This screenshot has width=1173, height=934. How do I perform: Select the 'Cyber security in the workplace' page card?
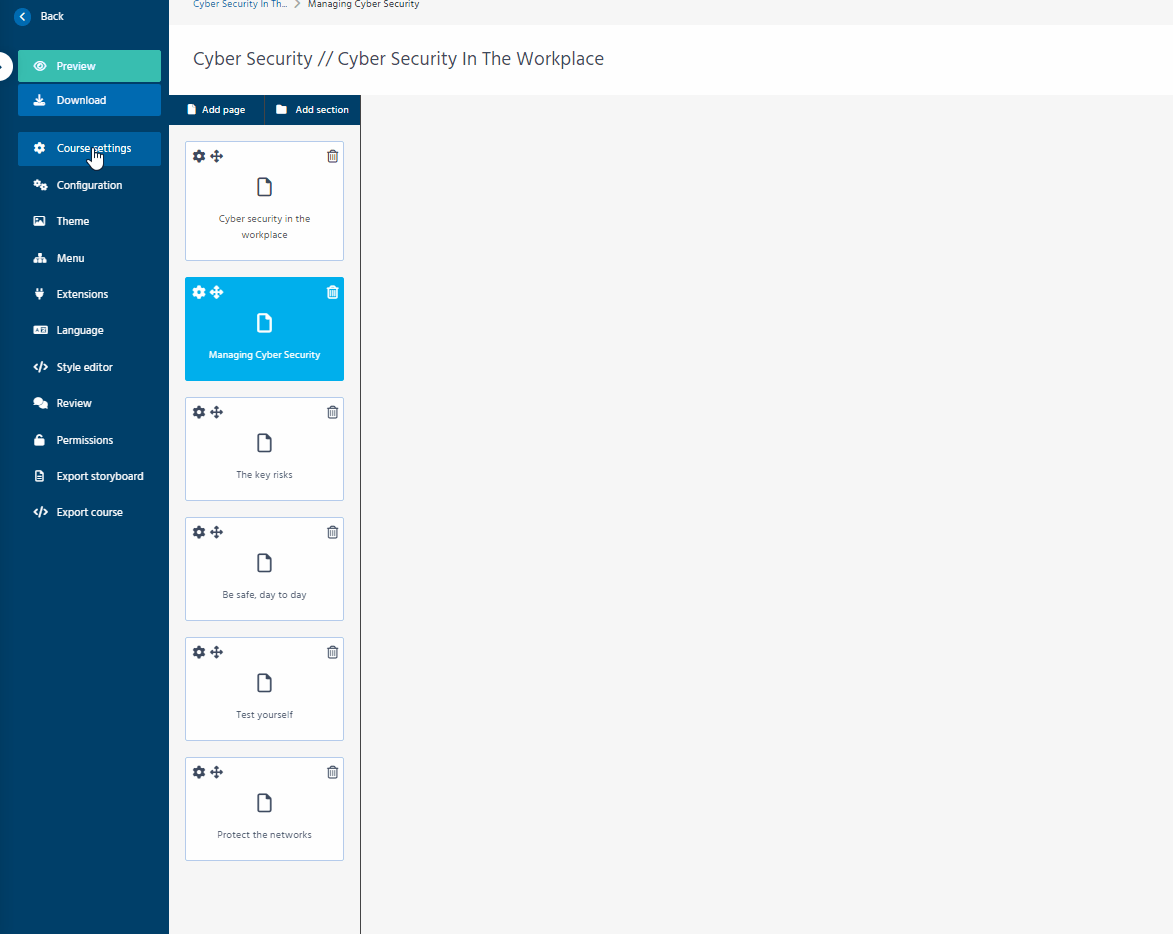tap(264, 200)
